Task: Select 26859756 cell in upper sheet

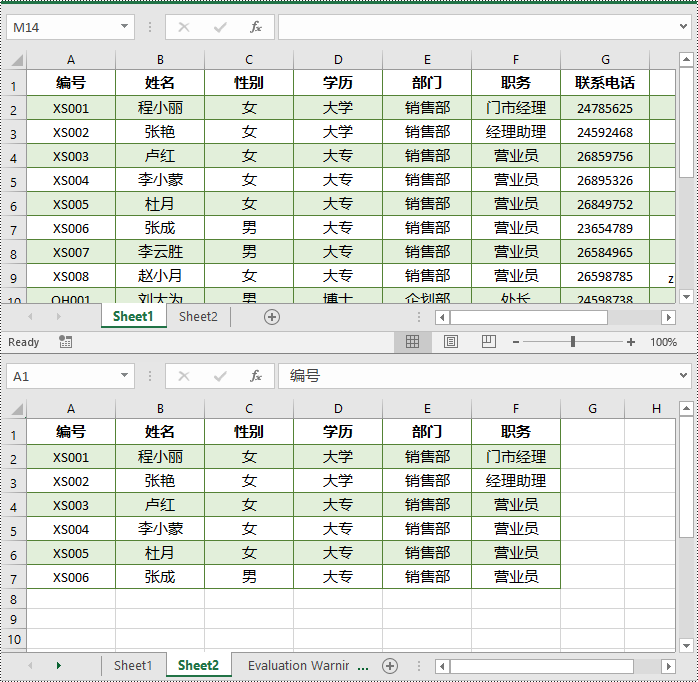Action: pyautogui.click(x=605, y=156)
